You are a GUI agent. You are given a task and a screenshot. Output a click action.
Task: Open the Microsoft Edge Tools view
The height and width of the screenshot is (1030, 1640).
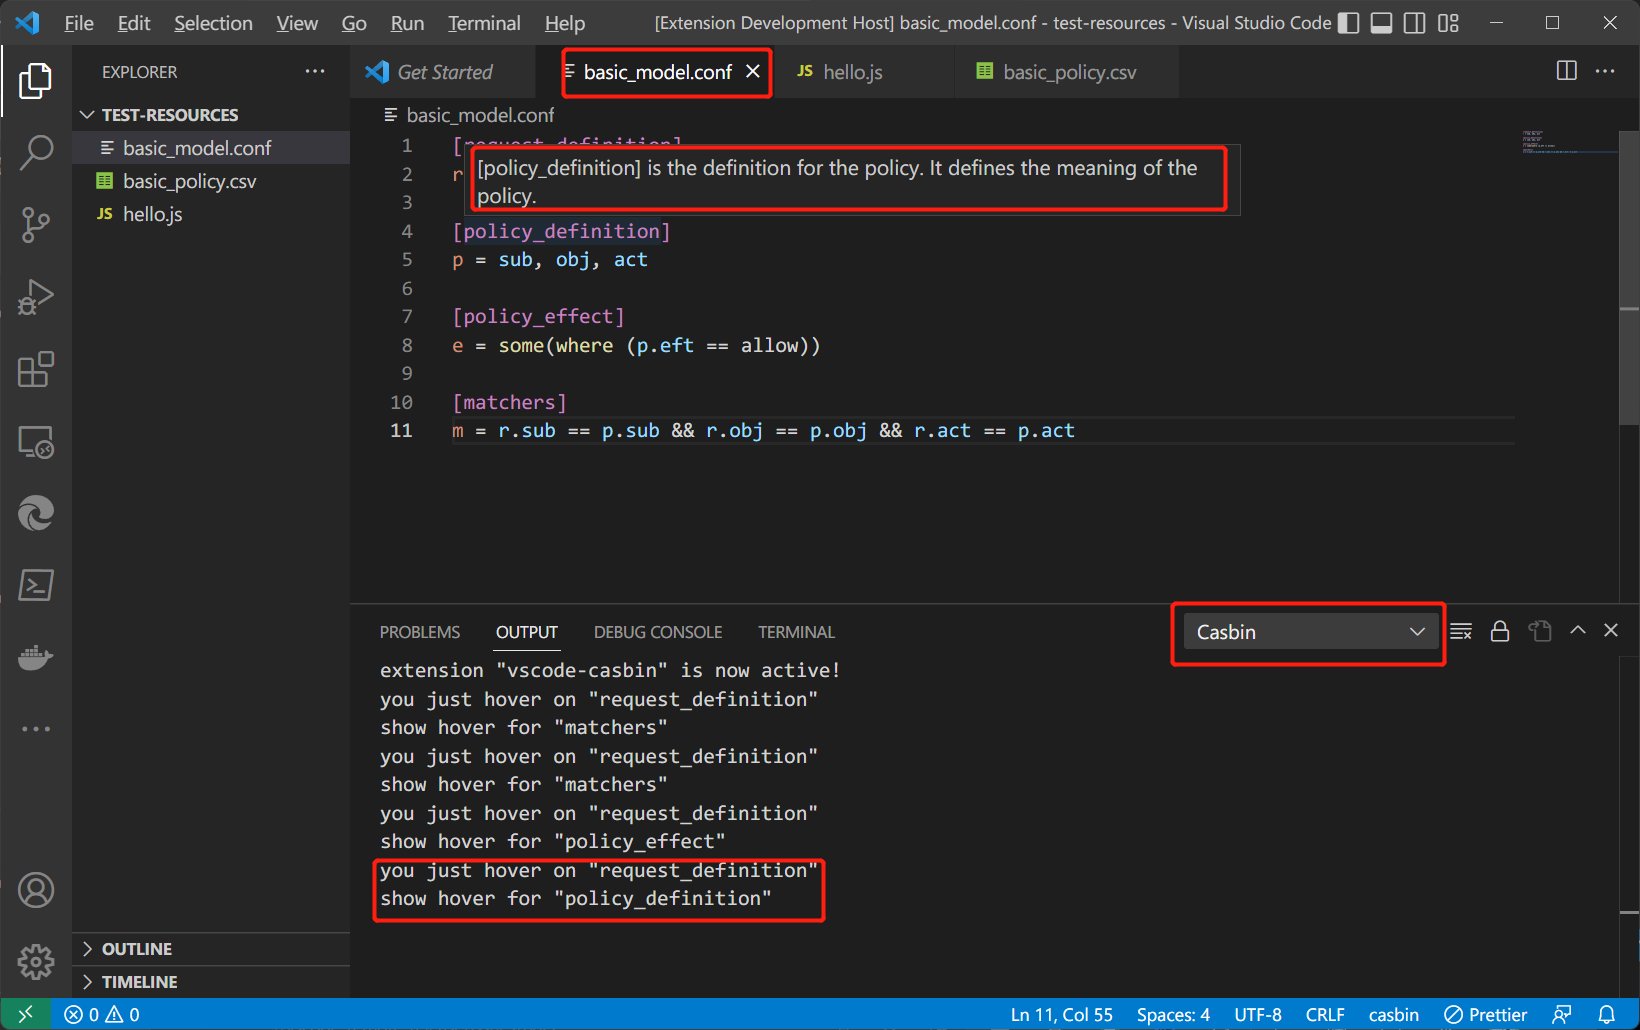(36, 513)
